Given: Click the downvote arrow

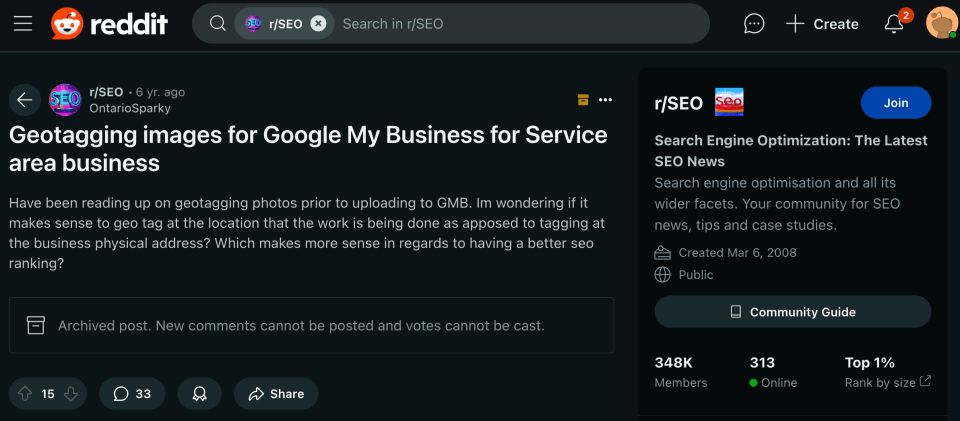Looking at the screenshot, I should 71,393.
